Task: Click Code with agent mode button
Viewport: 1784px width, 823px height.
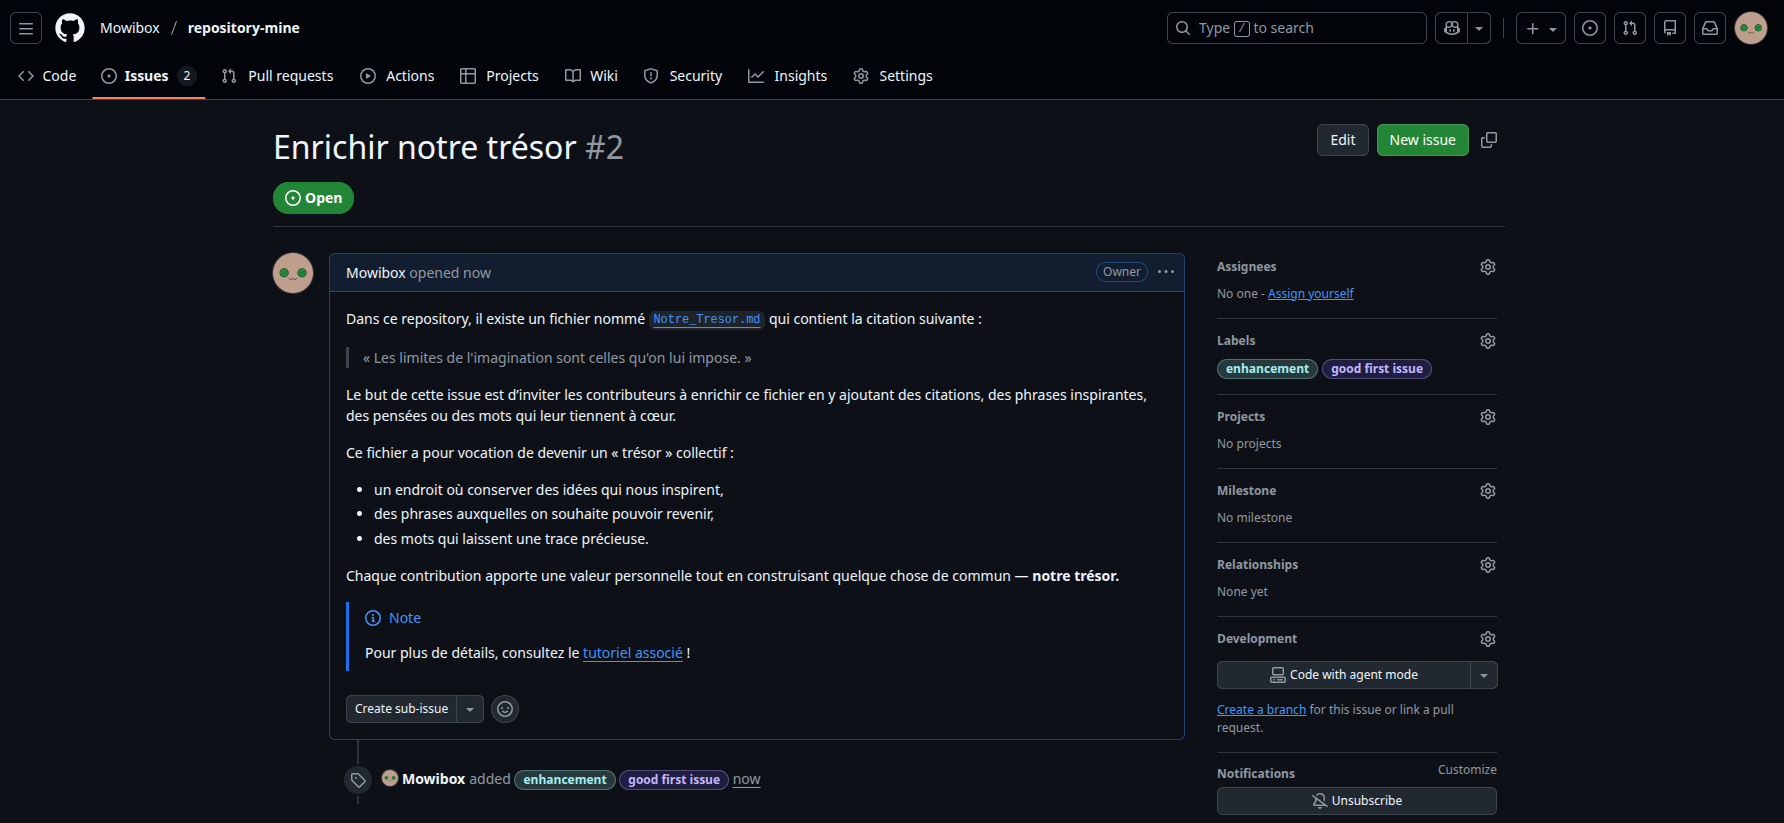Action: click(x=1343, y=675)
